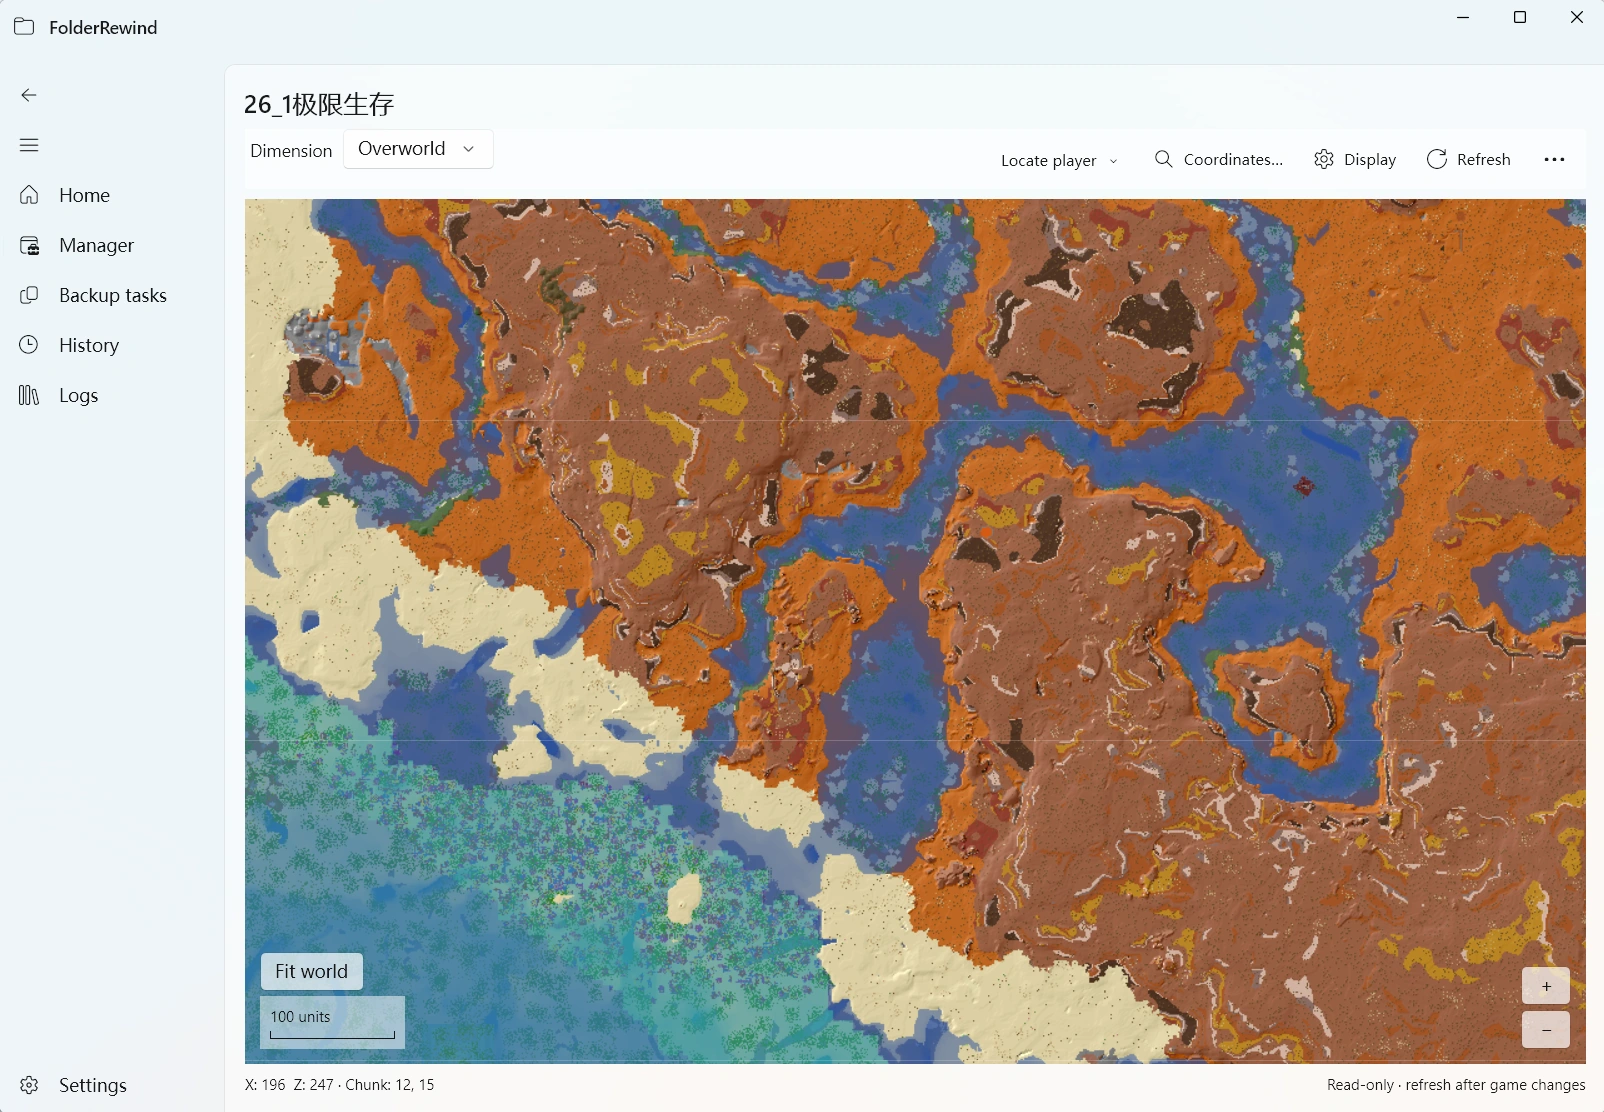The width and height of the screenshot is (1604, 1112).
Task: Click the Backup tasks copy icon
Action: pyautogui.click(x=29, y=295)
